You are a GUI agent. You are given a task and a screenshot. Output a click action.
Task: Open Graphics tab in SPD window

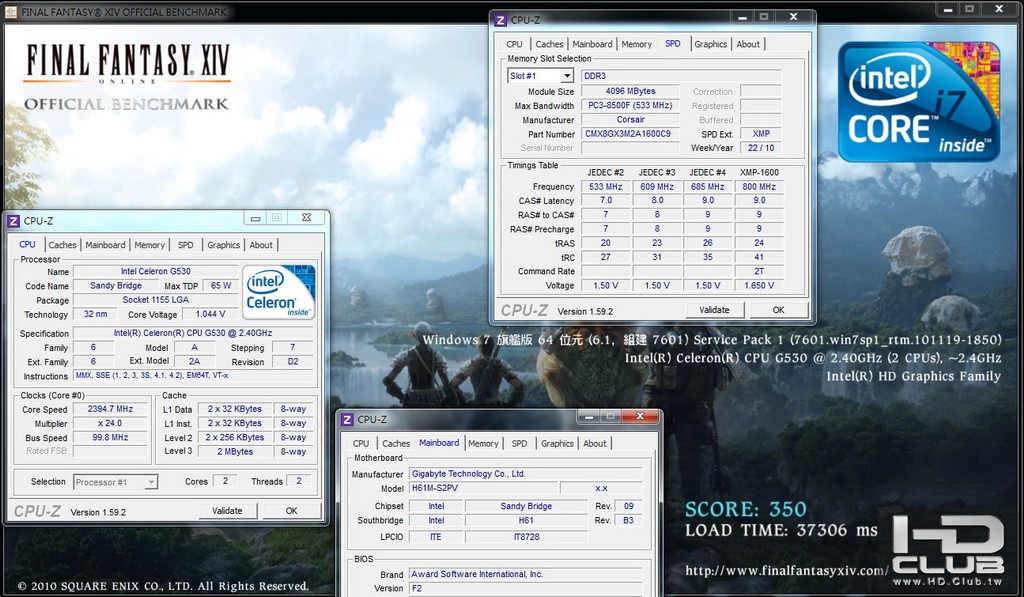[711, 44]
